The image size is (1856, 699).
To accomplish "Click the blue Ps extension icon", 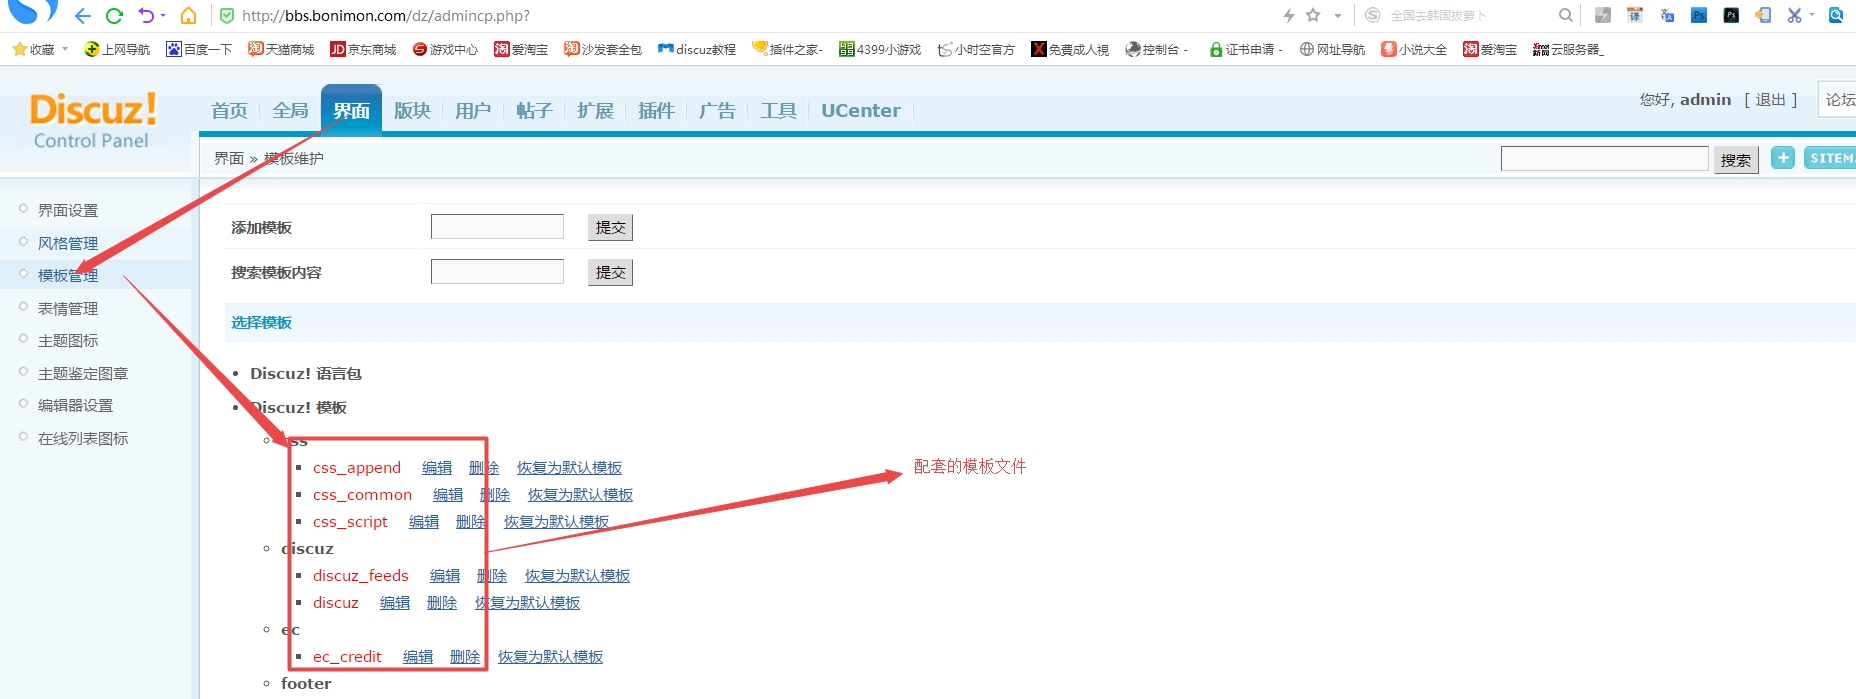I will (x=1699, y=15).
